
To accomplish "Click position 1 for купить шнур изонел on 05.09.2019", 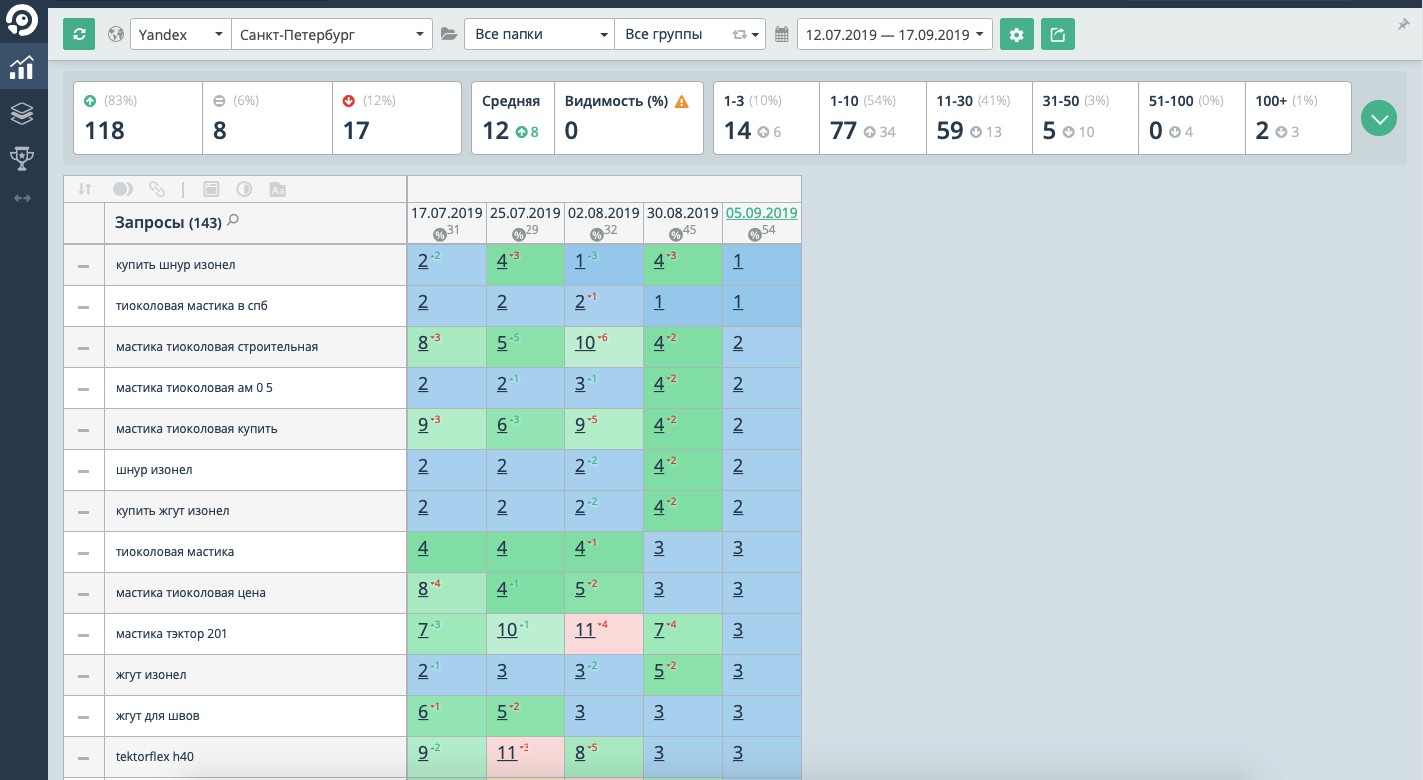I will pyautogui.click(x=738, y=261).
